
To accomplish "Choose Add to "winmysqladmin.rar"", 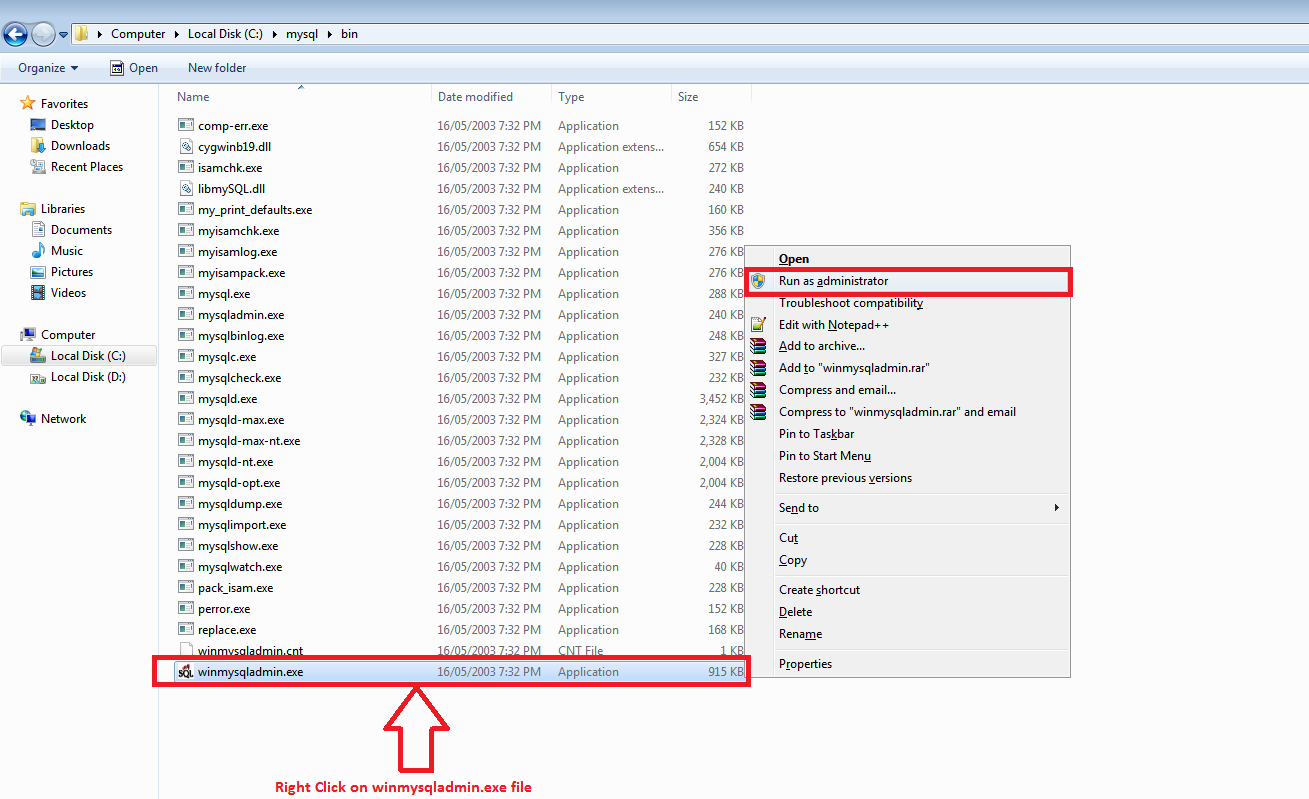I will tap(855, 368).
